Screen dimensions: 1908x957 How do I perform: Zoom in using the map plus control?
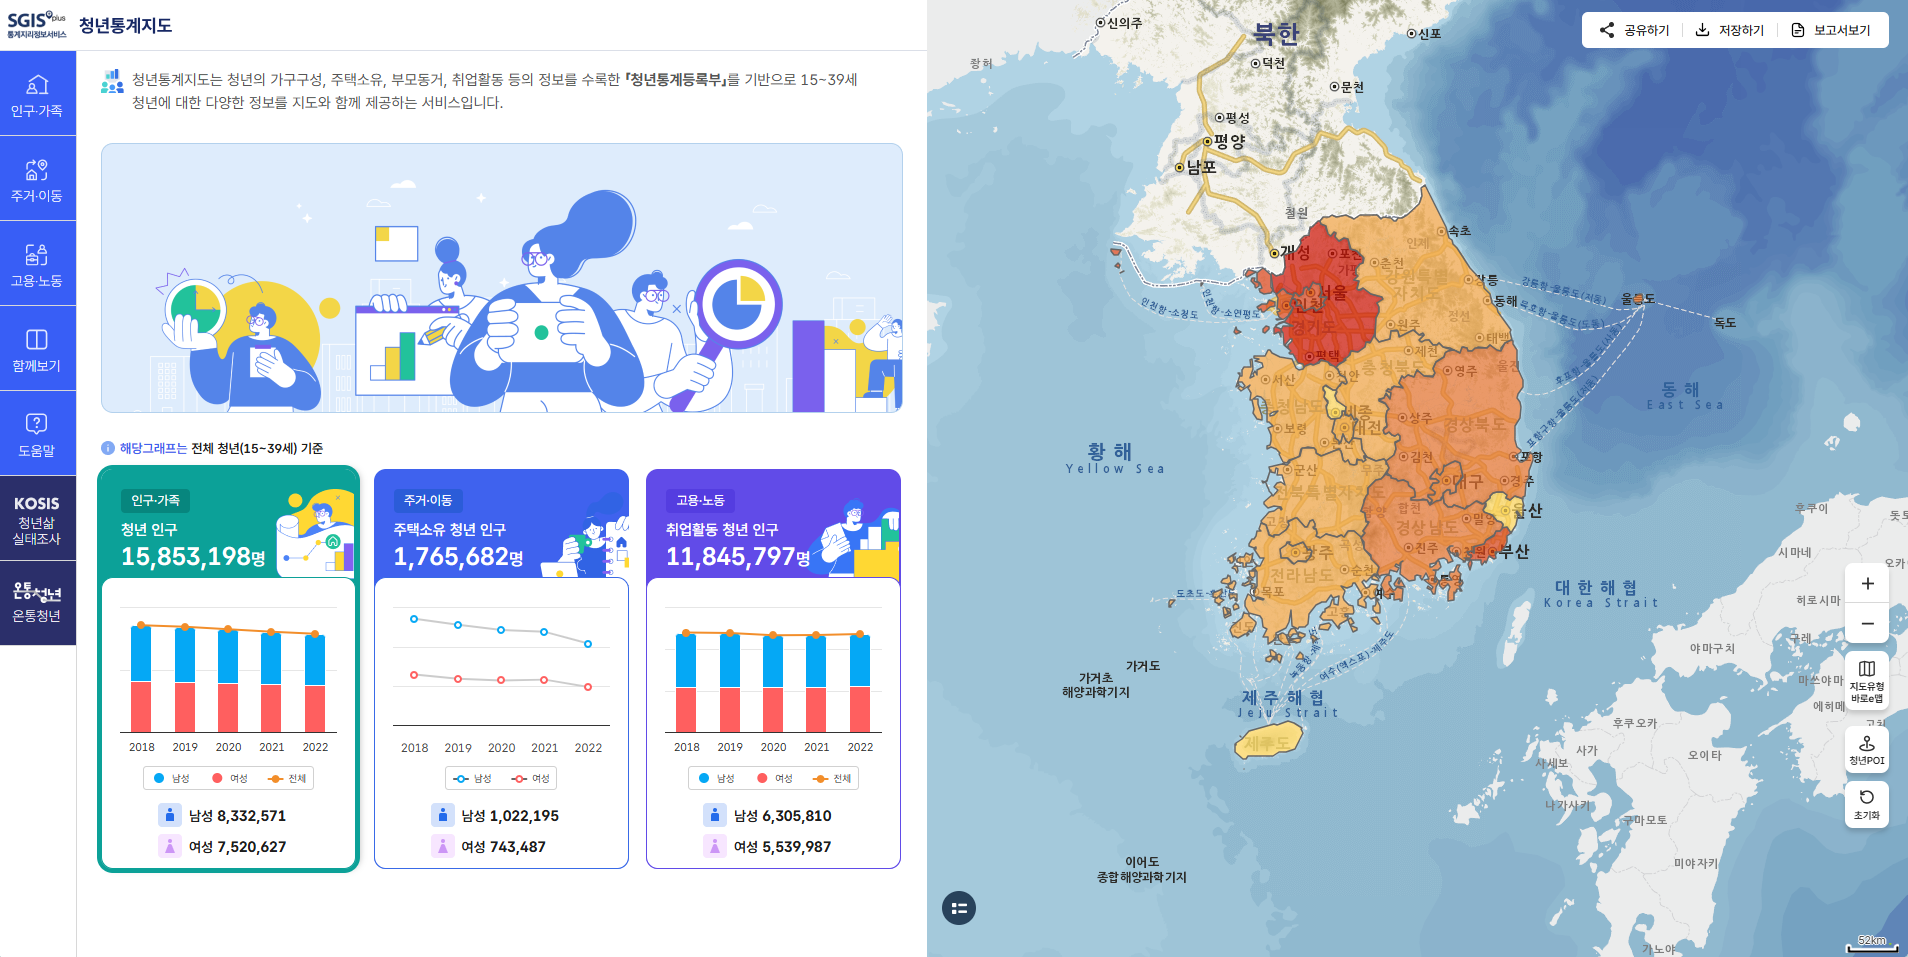tap(1866, 583)
